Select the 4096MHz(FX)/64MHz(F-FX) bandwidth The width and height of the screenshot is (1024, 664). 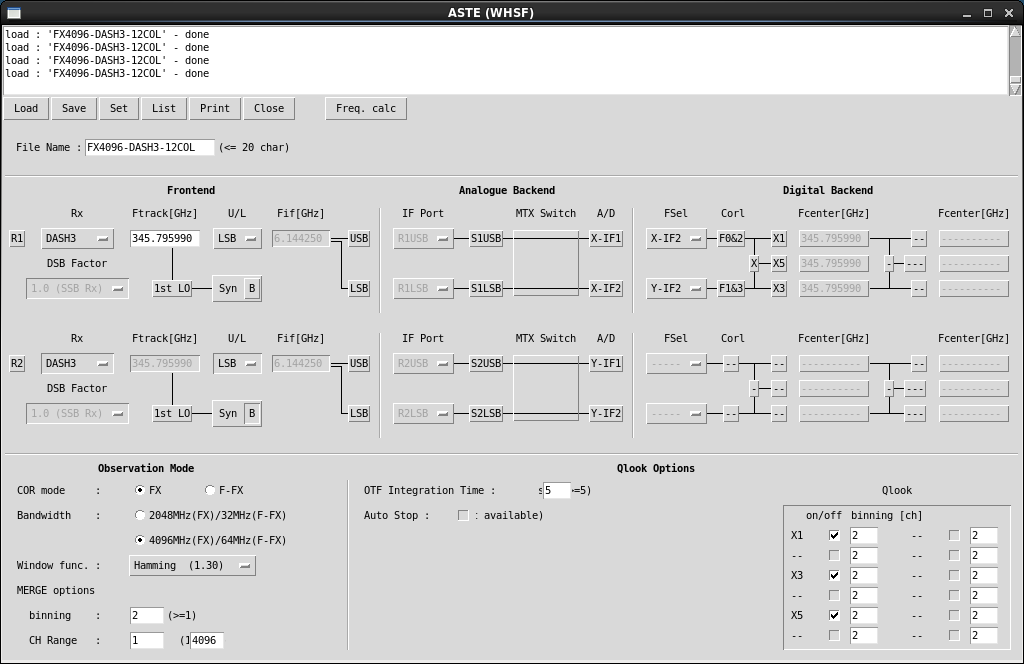pyautogui.click(x=140, y=540)
